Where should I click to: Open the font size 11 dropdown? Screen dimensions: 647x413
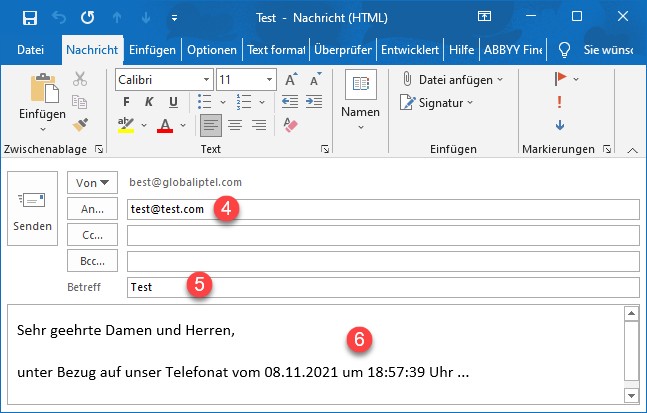tap(269, 80)
